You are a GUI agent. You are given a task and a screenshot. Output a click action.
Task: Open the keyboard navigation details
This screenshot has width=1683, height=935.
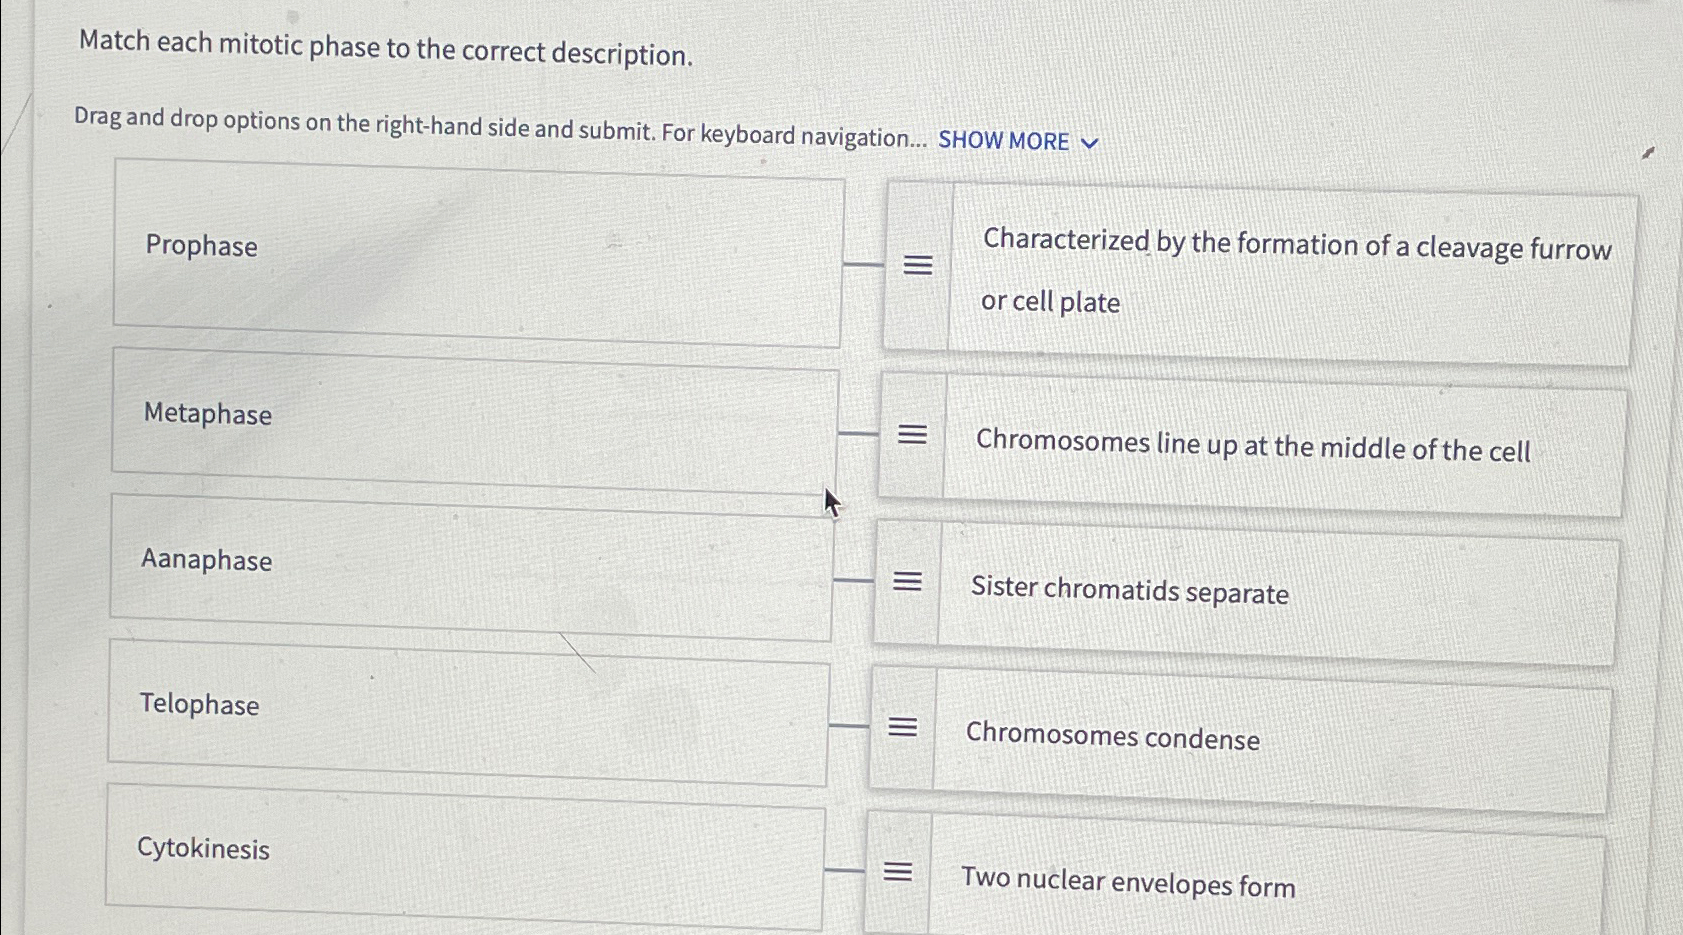1005,140
